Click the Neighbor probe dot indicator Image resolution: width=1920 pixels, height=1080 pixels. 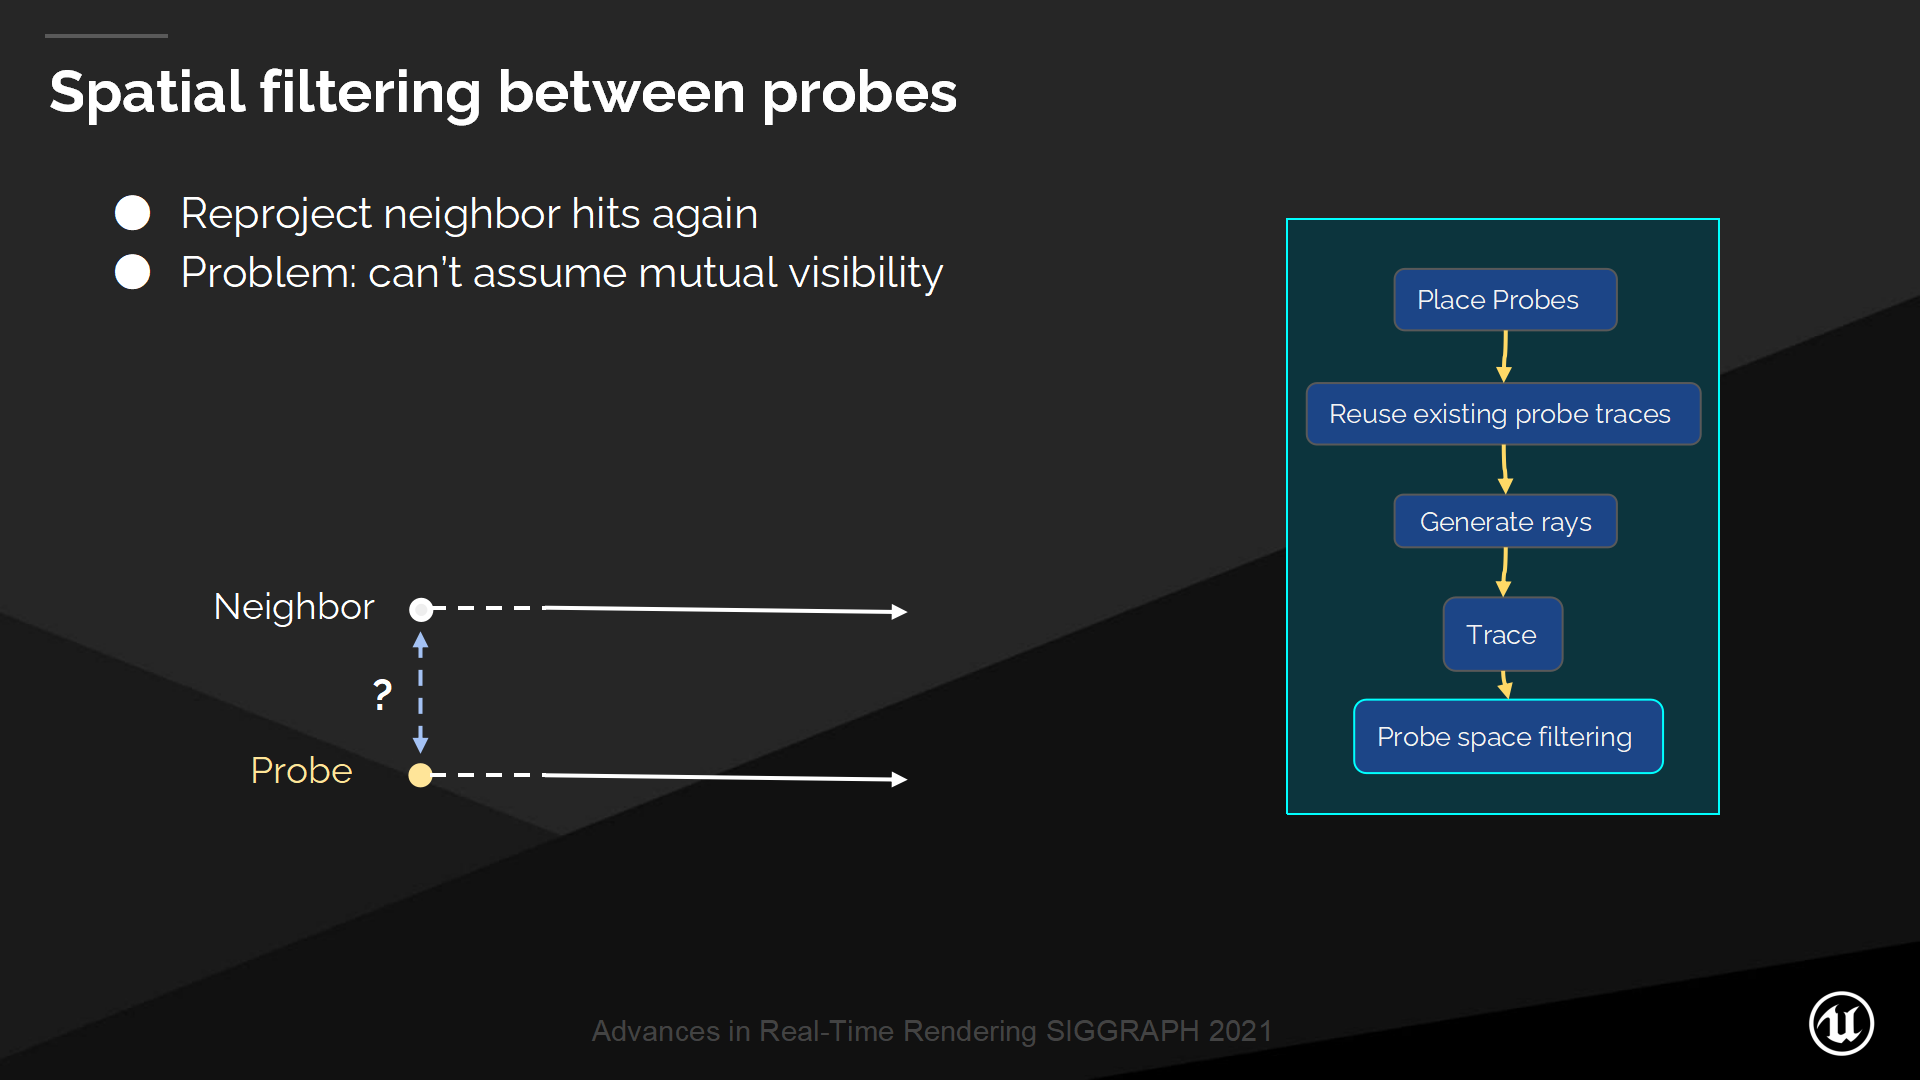pyautogui.click(x=421, y=607)
